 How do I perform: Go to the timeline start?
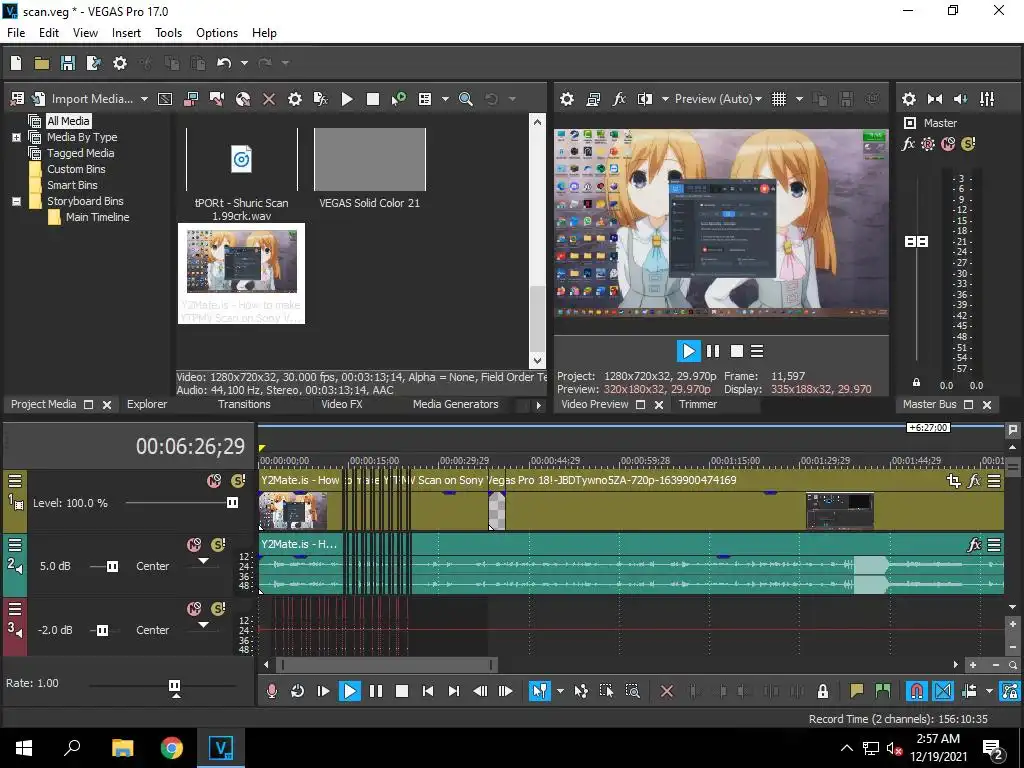[x=428, y=690]
